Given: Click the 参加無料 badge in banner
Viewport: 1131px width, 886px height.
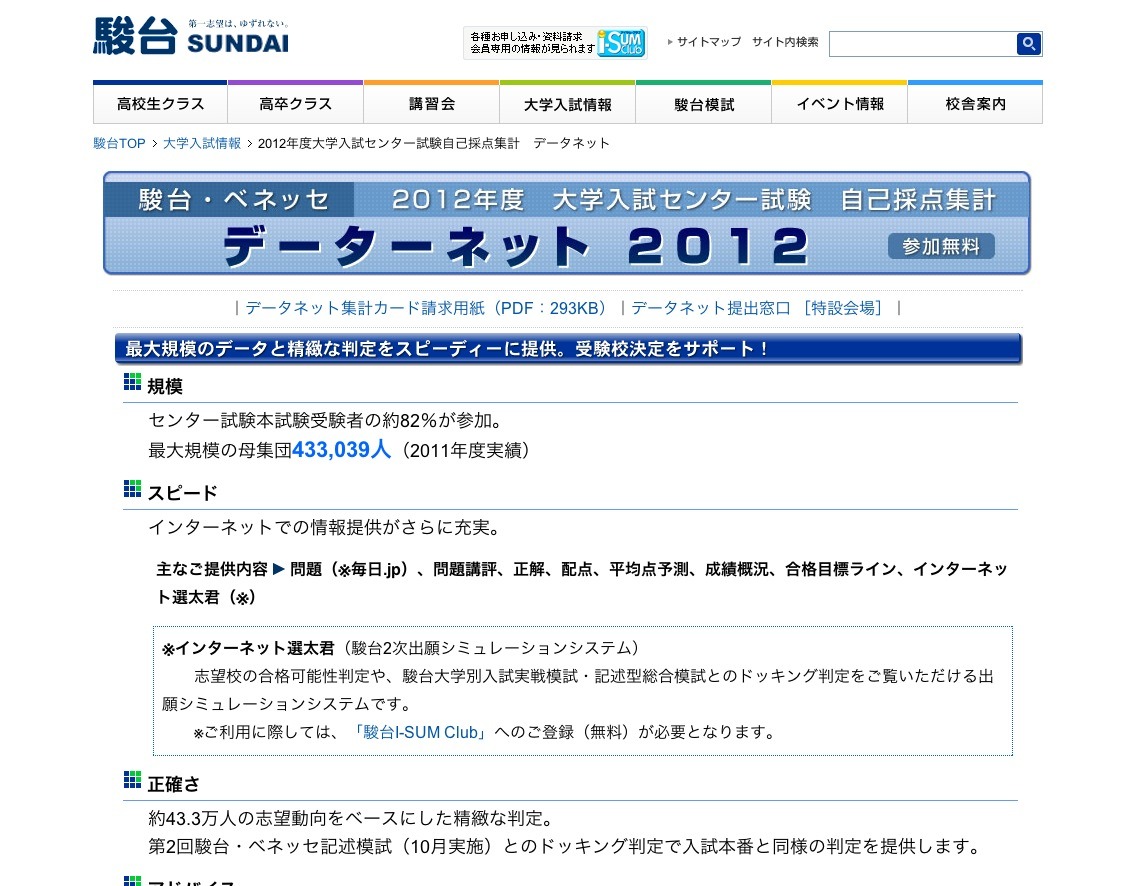Looking at the screenshot, I should pyautogui.click(x=941, y=246).
